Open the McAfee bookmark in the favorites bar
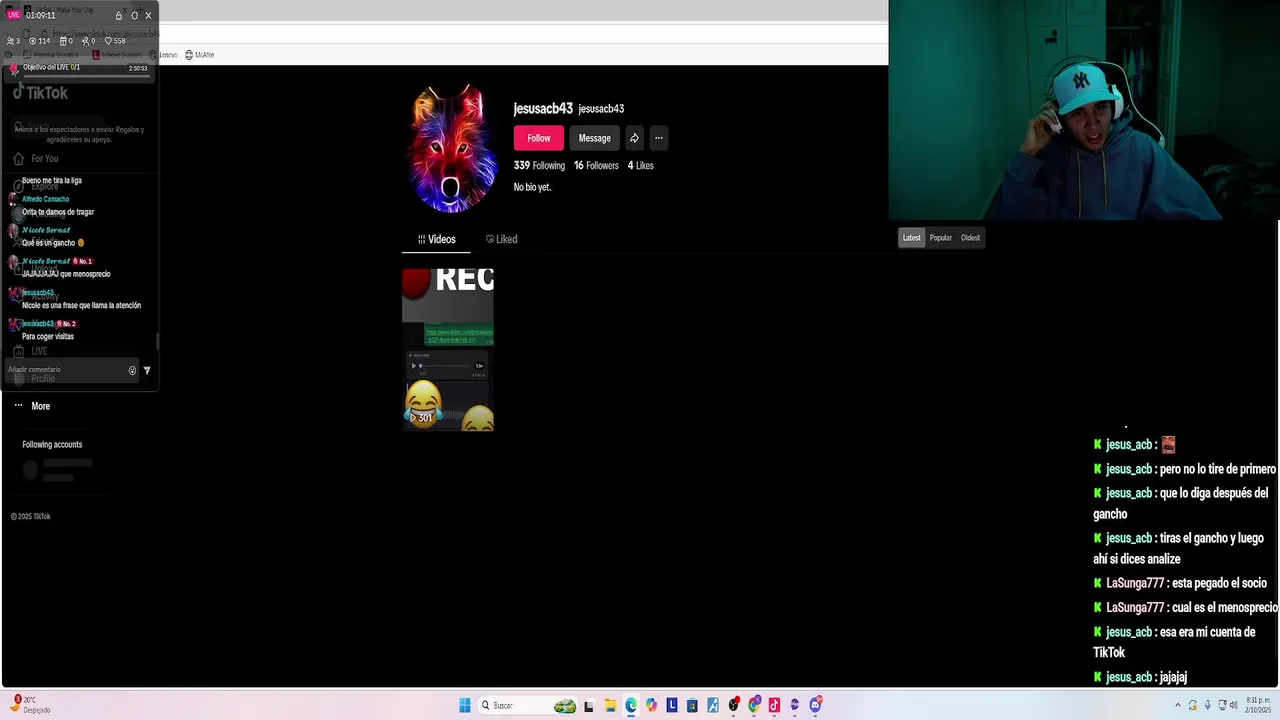Screen dimensions: 1280x720 point(199,55)
